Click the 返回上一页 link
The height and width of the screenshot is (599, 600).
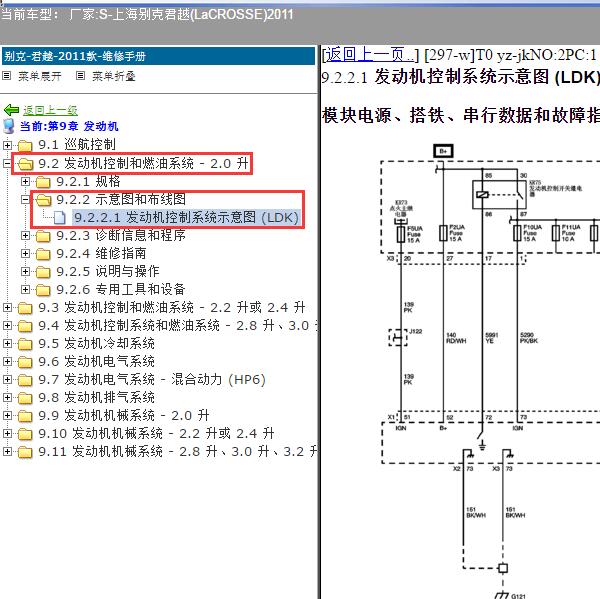(x=370, y=55)
